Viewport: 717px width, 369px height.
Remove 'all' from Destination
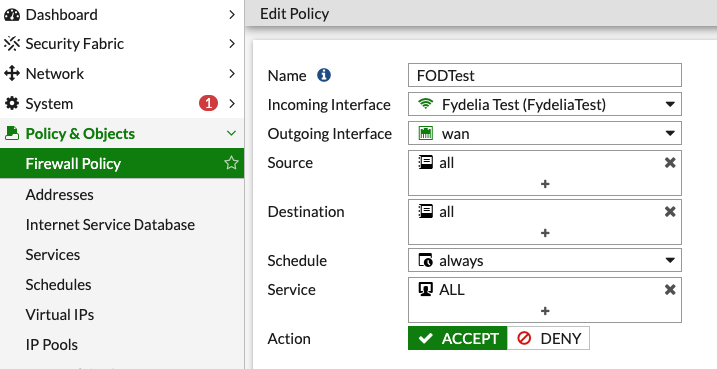pyautogui.click(x=670, y=211)
